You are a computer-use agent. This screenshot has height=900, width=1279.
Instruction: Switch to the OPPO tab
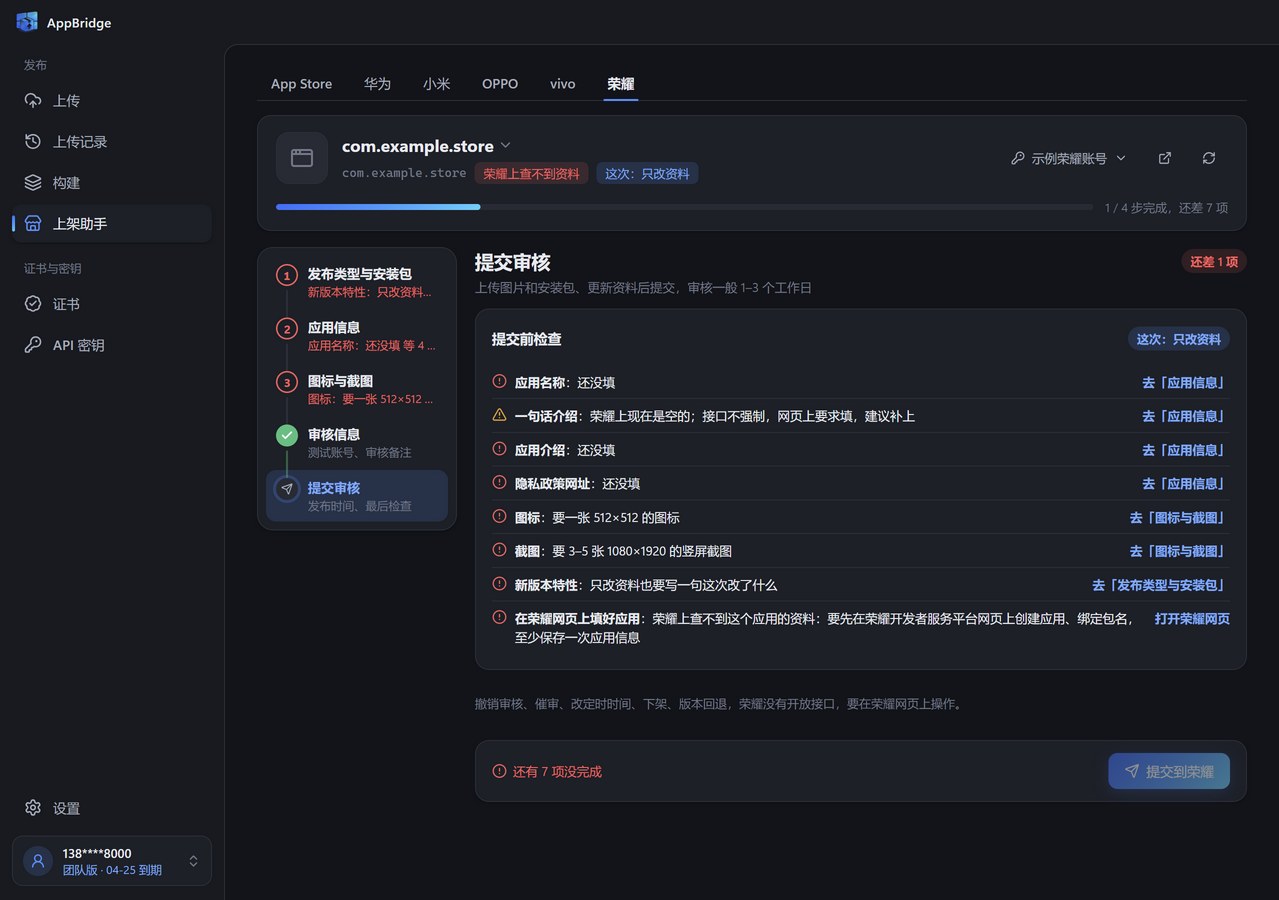500,84
